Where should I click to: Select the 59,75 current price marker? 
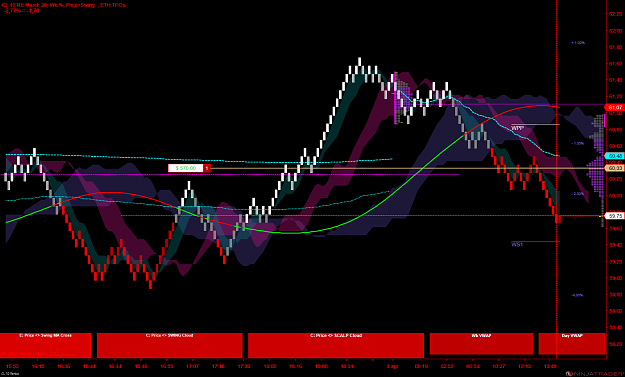click(x=615, y=216)
